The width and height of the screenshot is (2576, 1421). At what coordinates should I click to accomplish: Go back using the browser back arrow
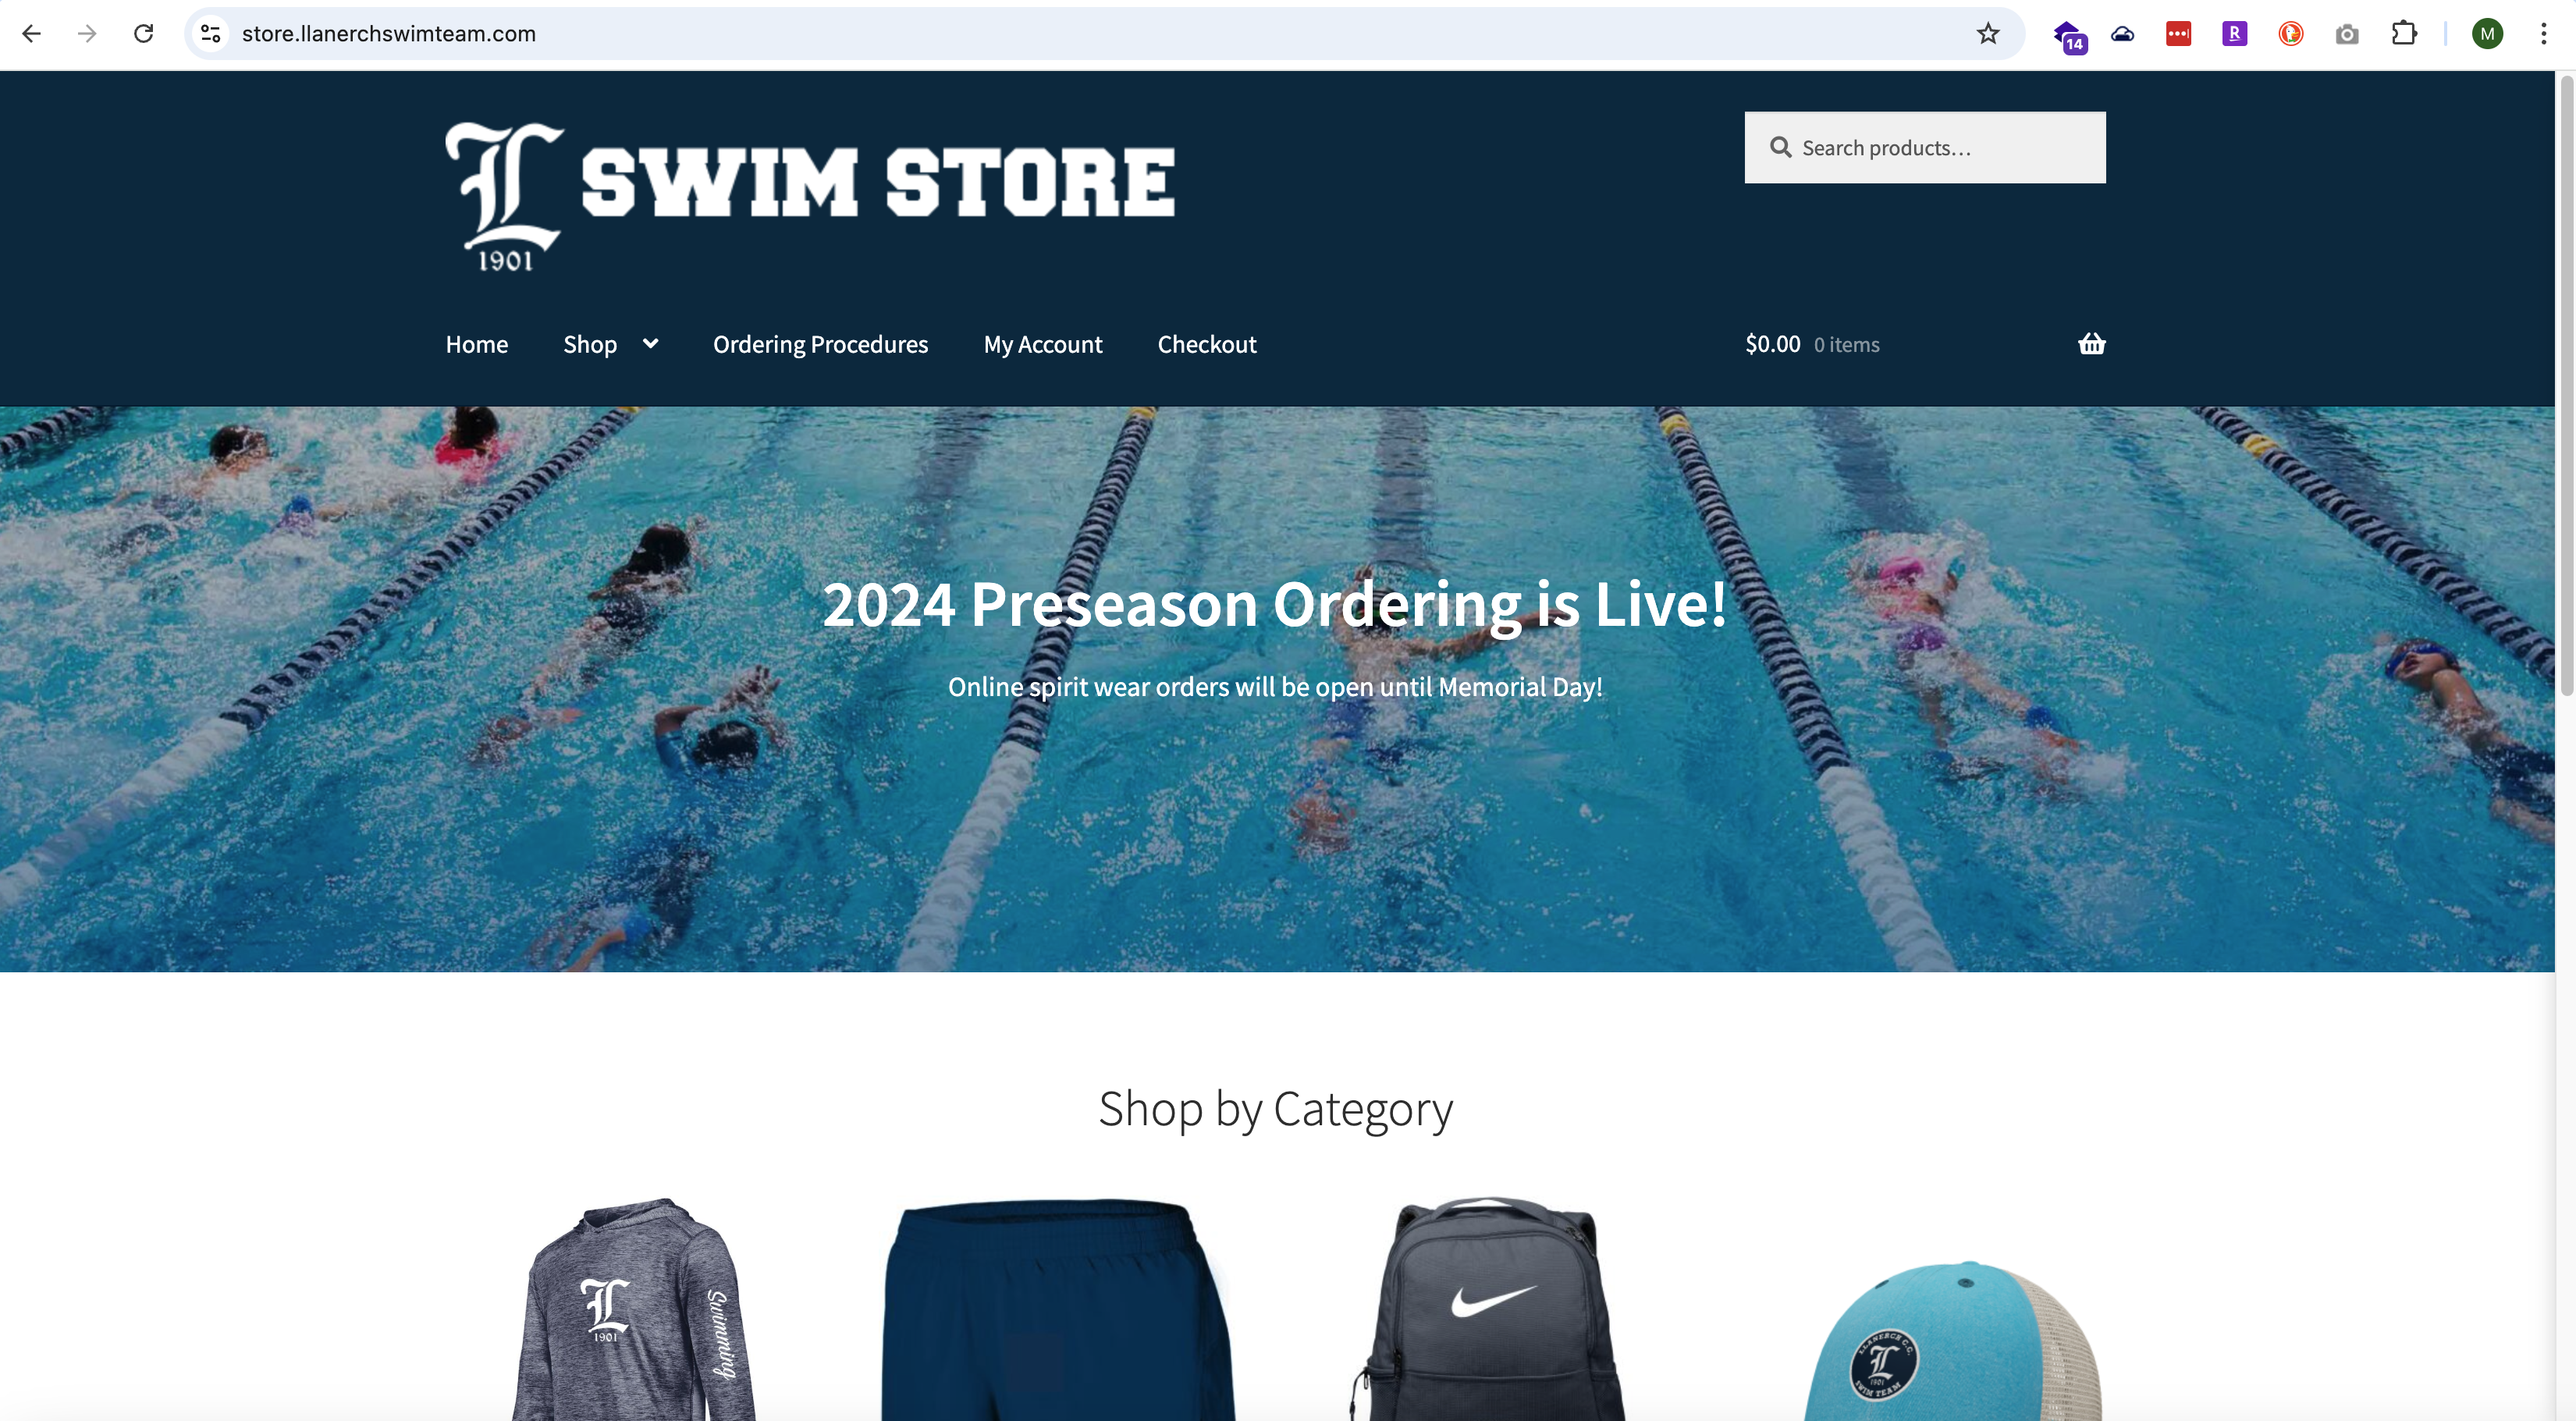pyautogui.click(x=32, y=34)
